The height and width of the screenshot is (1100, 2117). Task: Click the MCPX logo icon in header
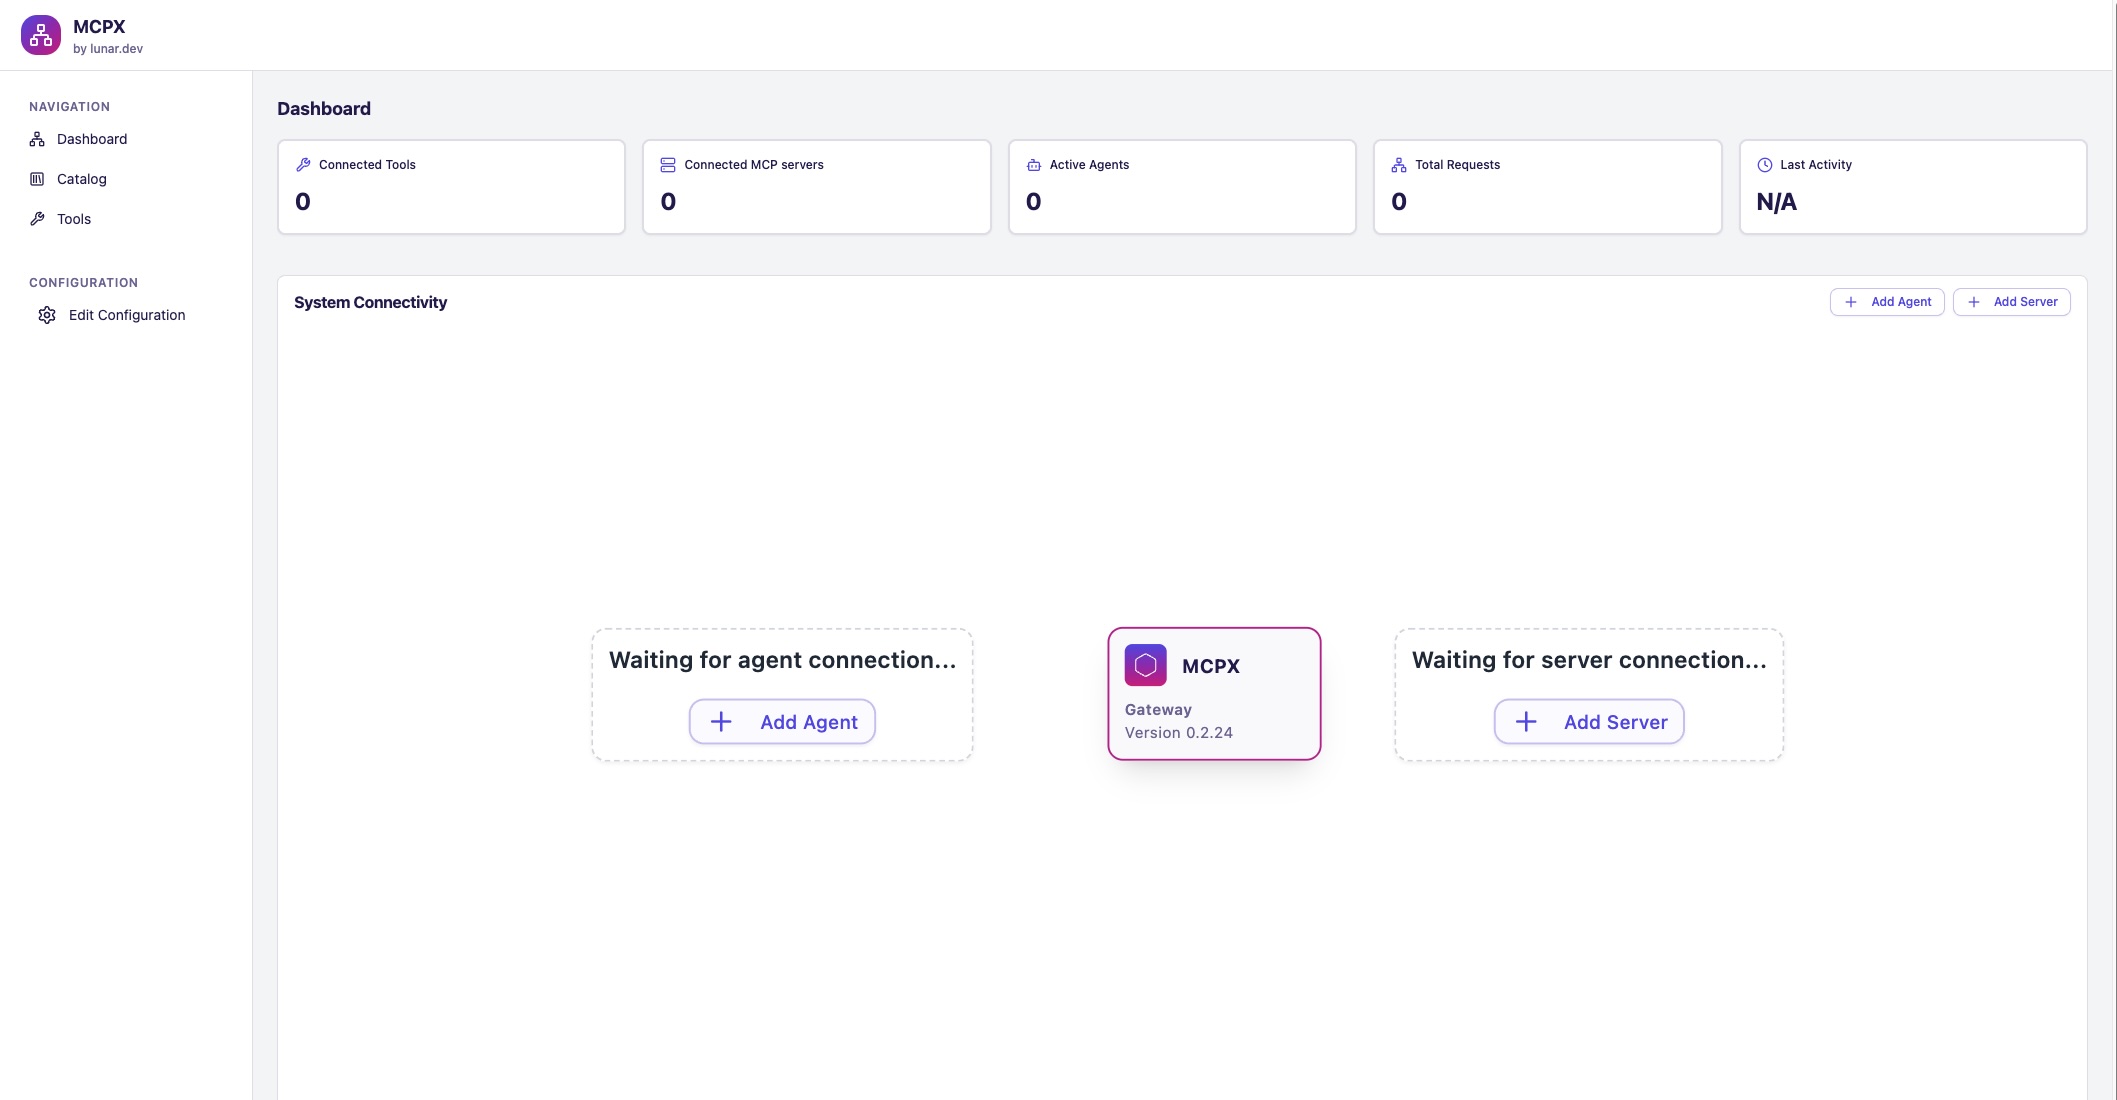pyautogui.click(x=41, y=35)
